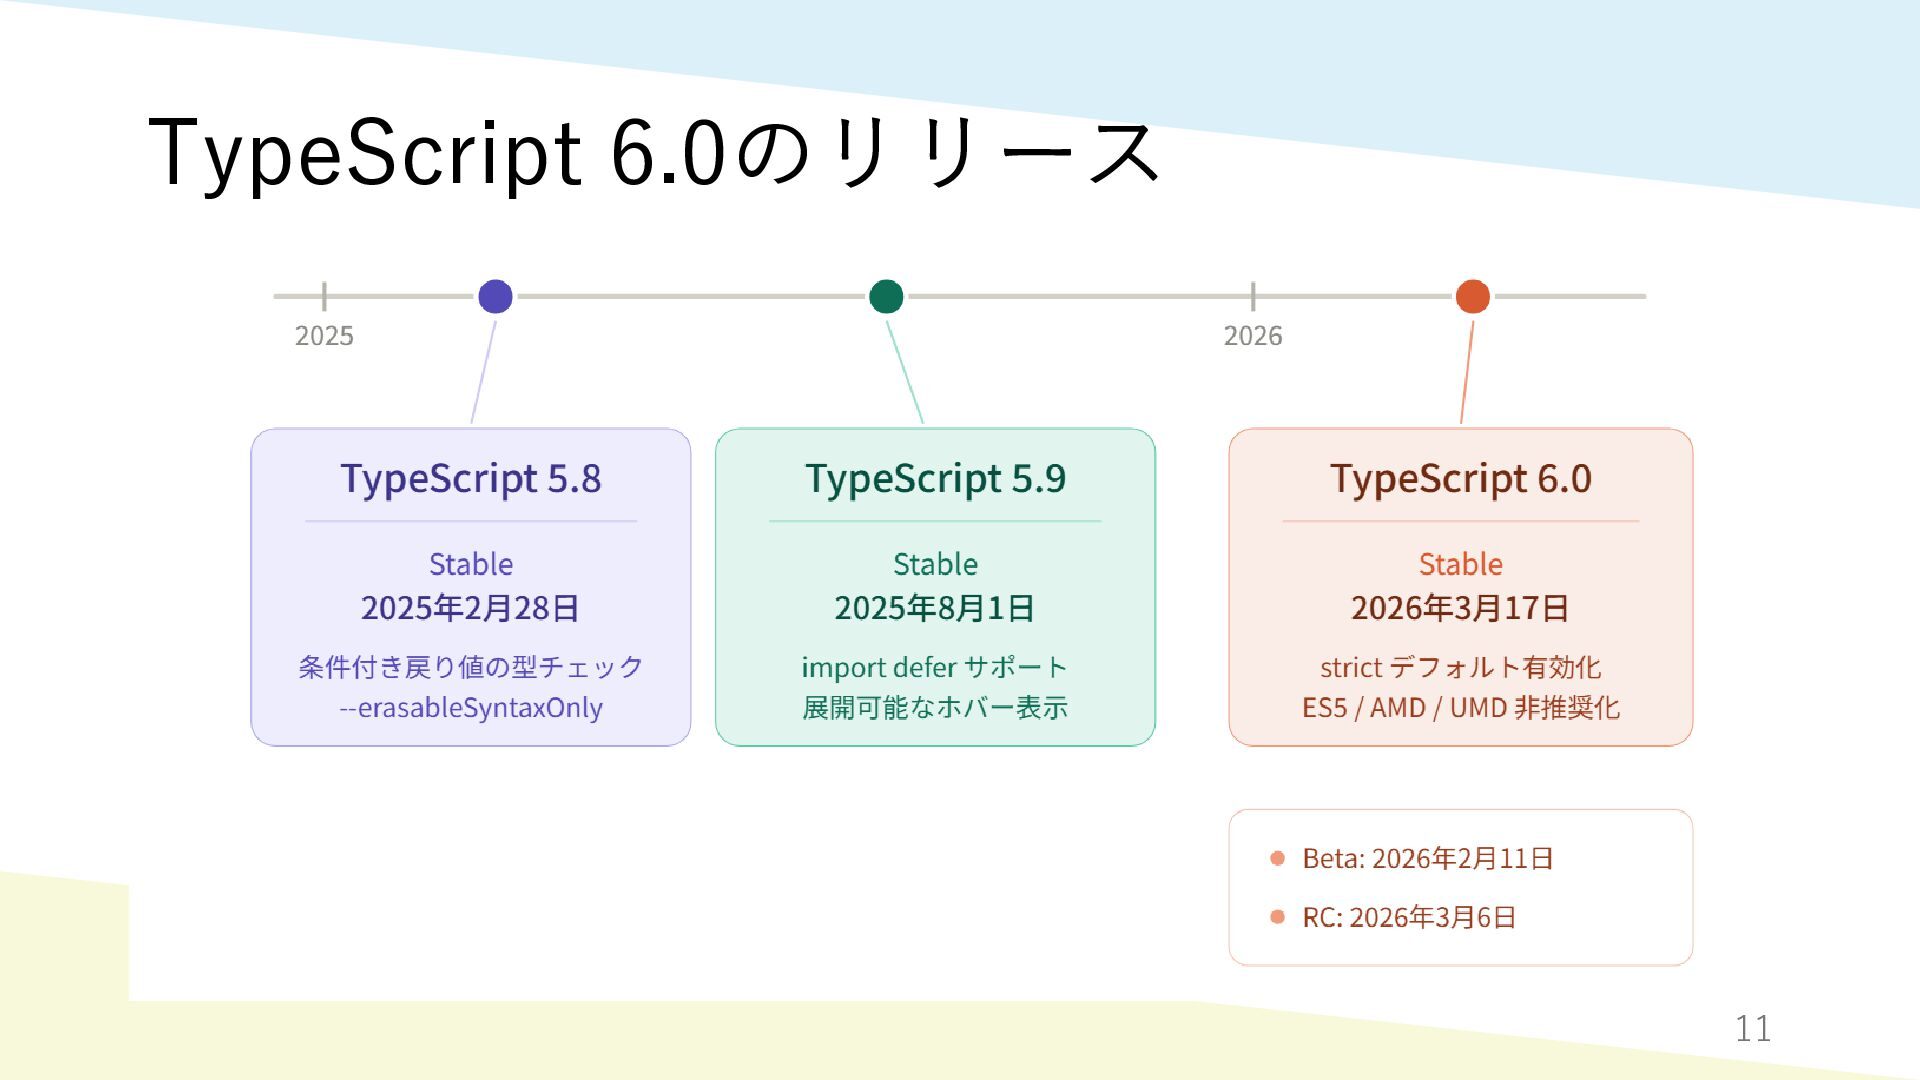This screenshot has width=1920, height=1080.
Task: Click the import defer サポート text
Action: pos(935,667)
